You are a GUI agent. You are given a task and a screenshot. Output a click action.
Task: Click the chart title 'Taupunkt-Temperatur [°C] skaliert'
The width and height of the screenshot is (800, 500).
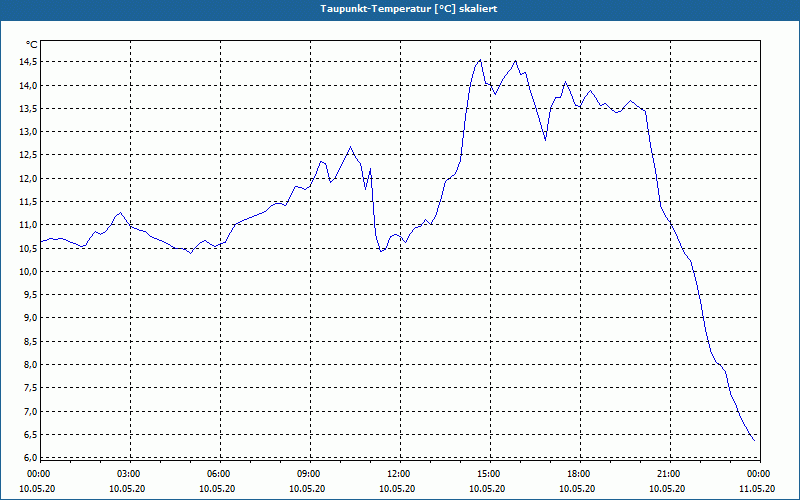(409, 9)
